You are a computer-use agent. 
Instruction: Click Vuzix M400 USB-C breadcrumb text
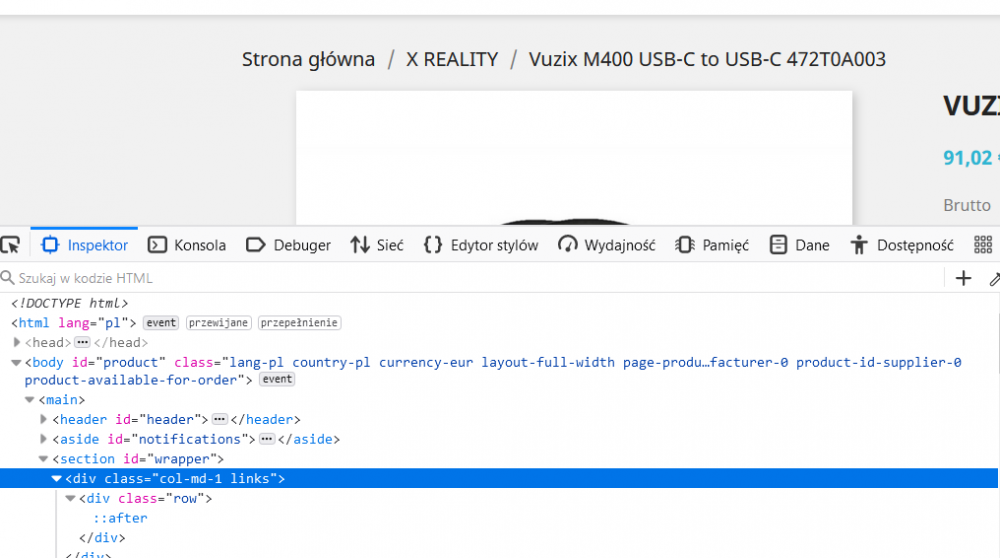click(707, 59)
